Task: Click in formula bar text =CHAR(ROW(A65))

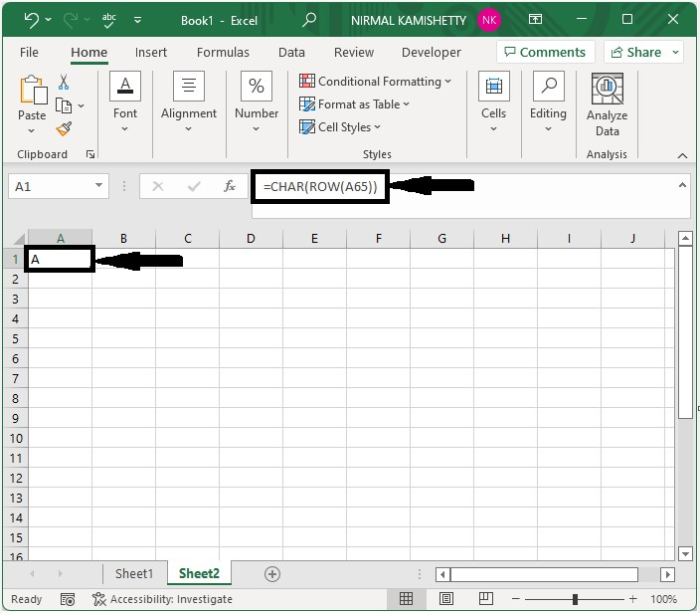Action: pyautogui.click(x=320, y=186)
